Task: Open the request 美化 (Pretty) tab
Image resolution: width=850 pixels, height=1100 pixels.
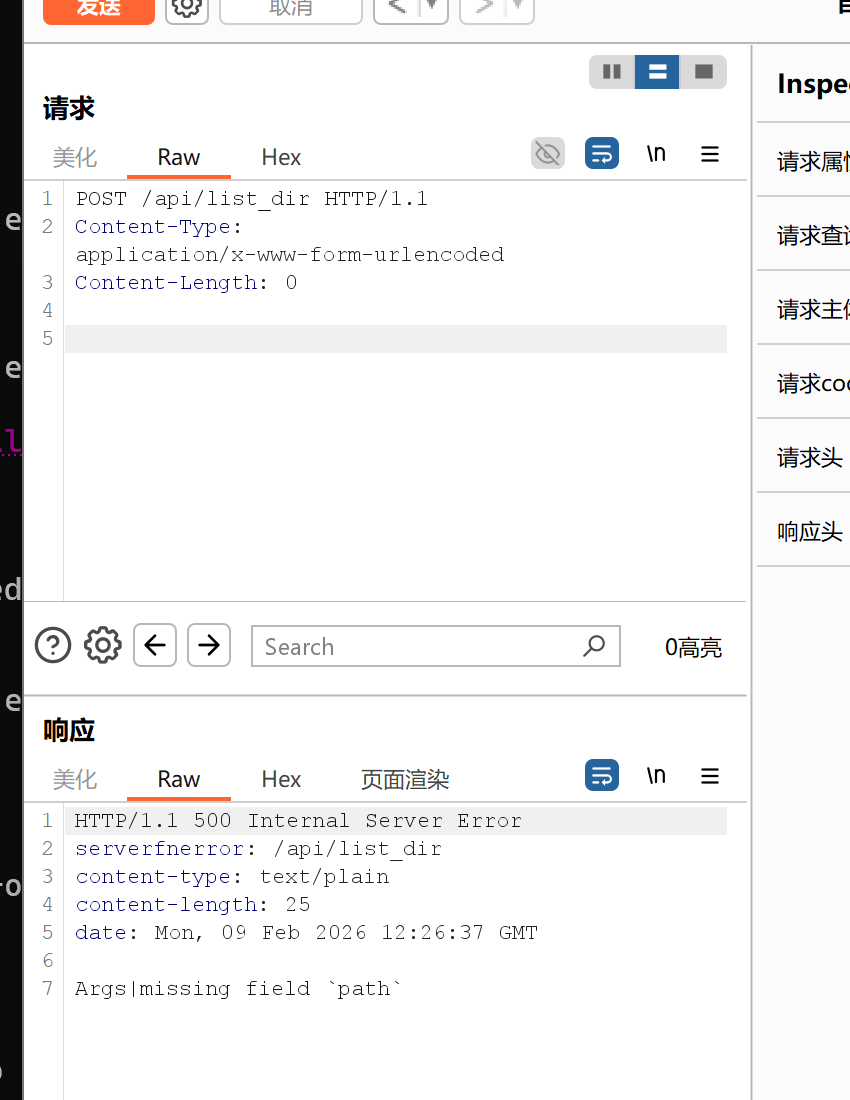Action: coord(75,157)
